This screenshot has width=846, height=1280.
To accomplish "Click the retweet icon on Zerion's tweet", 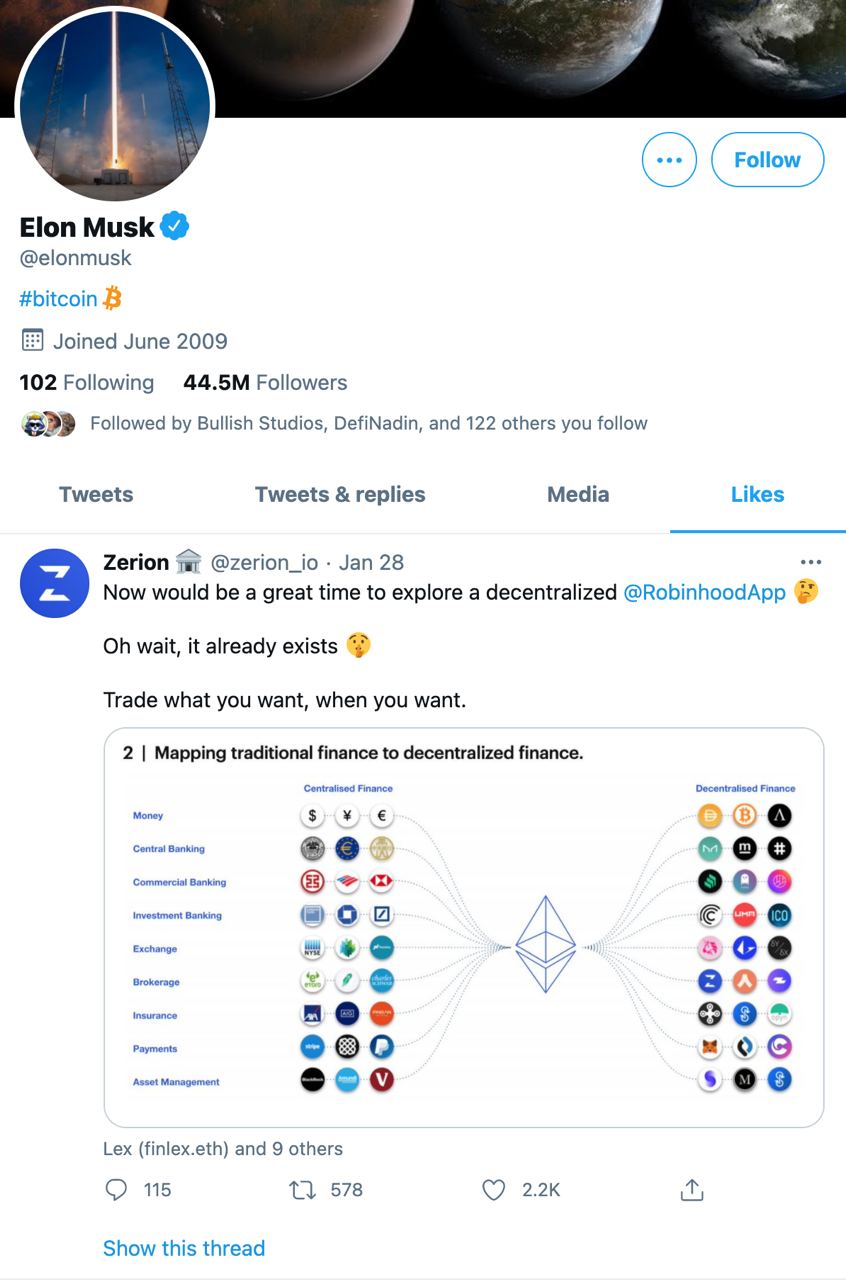I will (x=302, y=1189).
